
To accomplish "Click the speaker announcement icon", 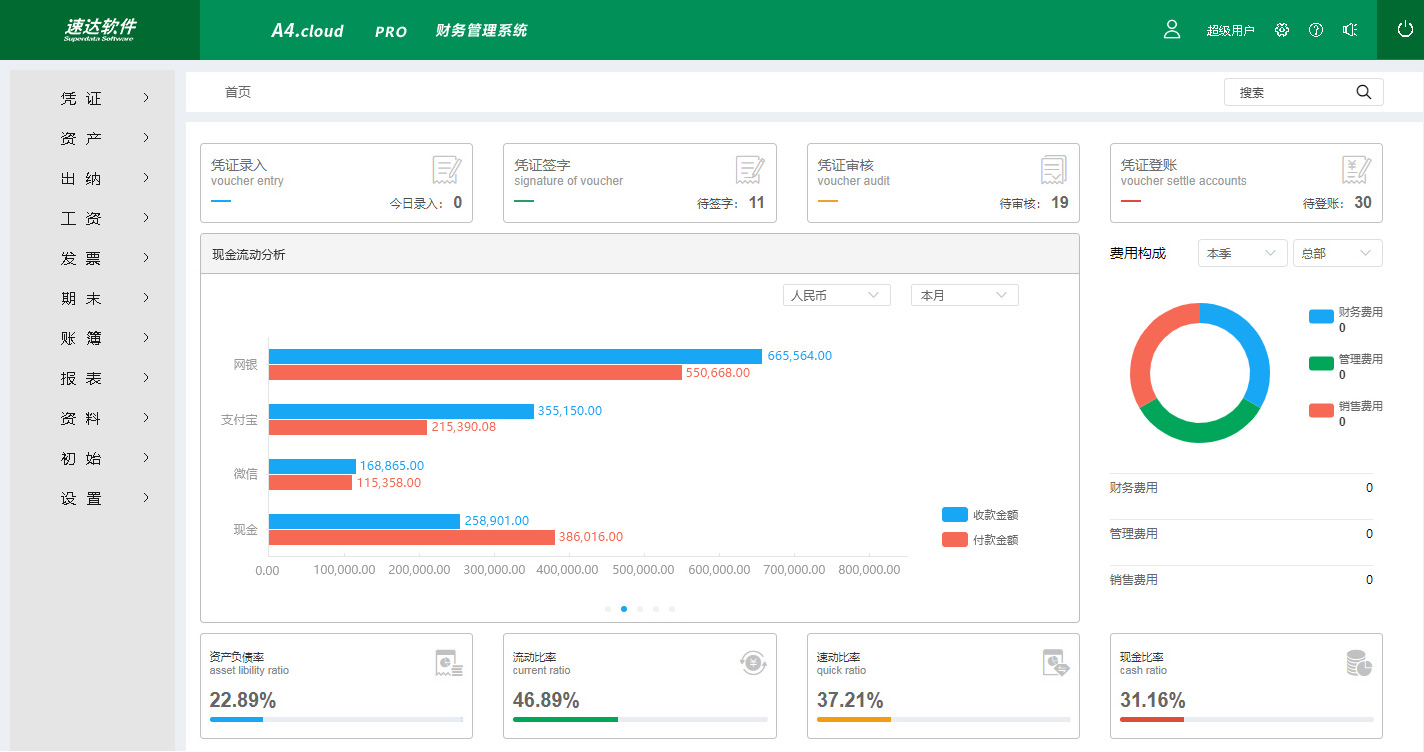I will [1349, 30].
